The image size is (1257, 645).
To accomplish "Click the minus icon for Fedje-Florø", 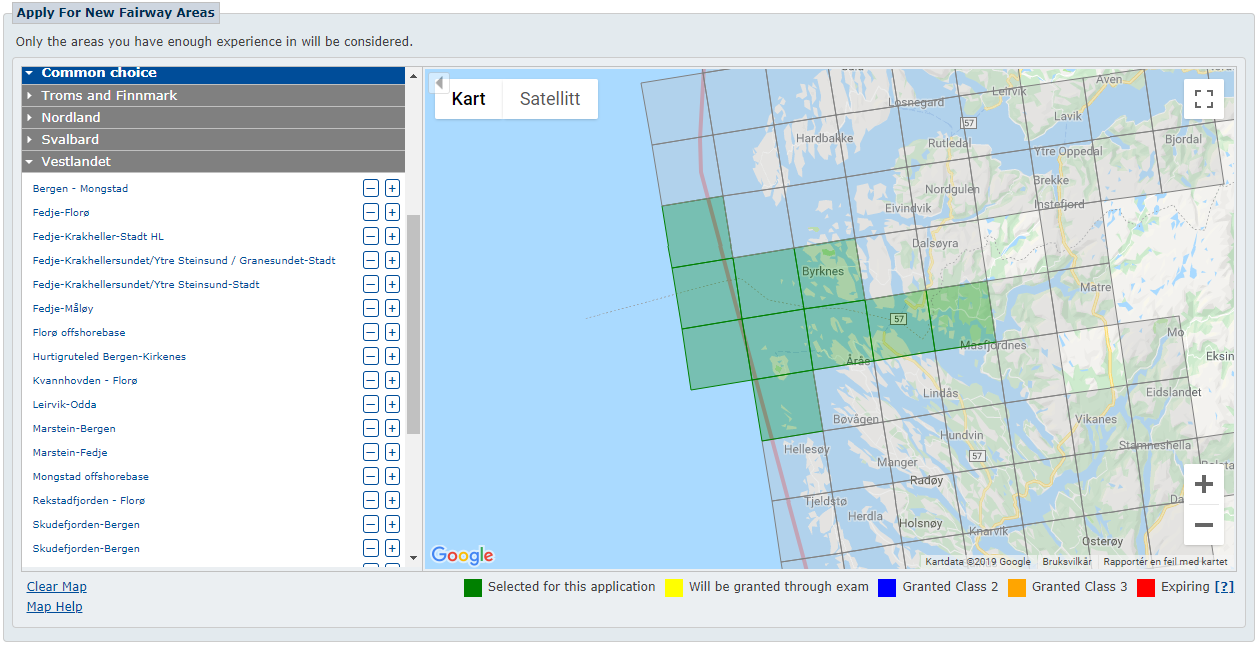I will click(371, 212).
